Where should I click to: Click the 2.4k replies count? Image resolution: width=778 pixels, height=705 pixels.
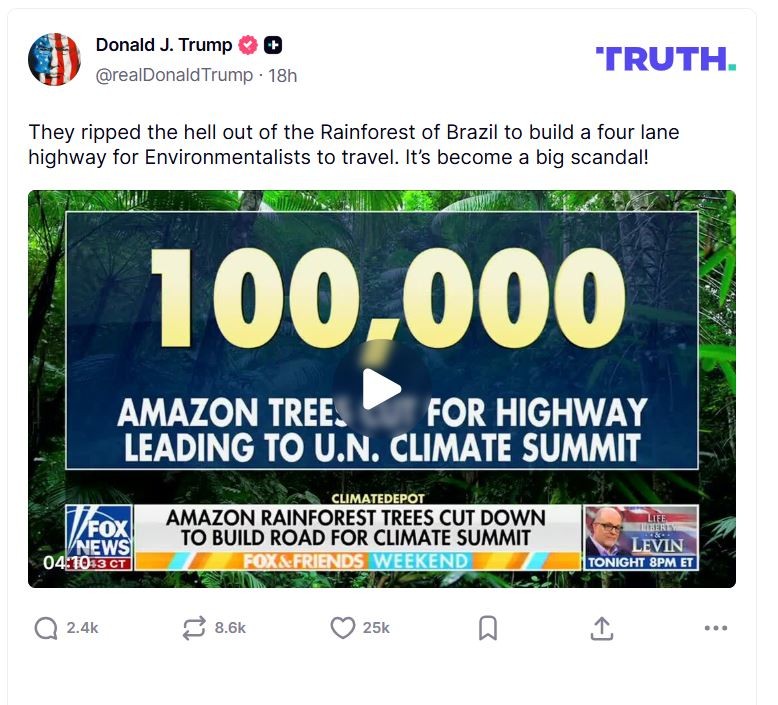[82, 628]
